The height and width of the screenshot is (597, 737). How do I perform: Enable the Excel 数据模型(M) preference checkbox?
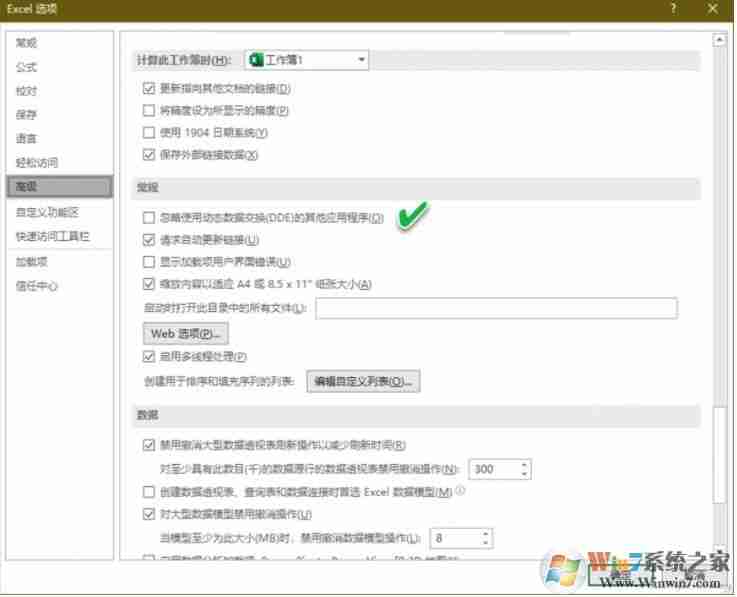(149, 492)
